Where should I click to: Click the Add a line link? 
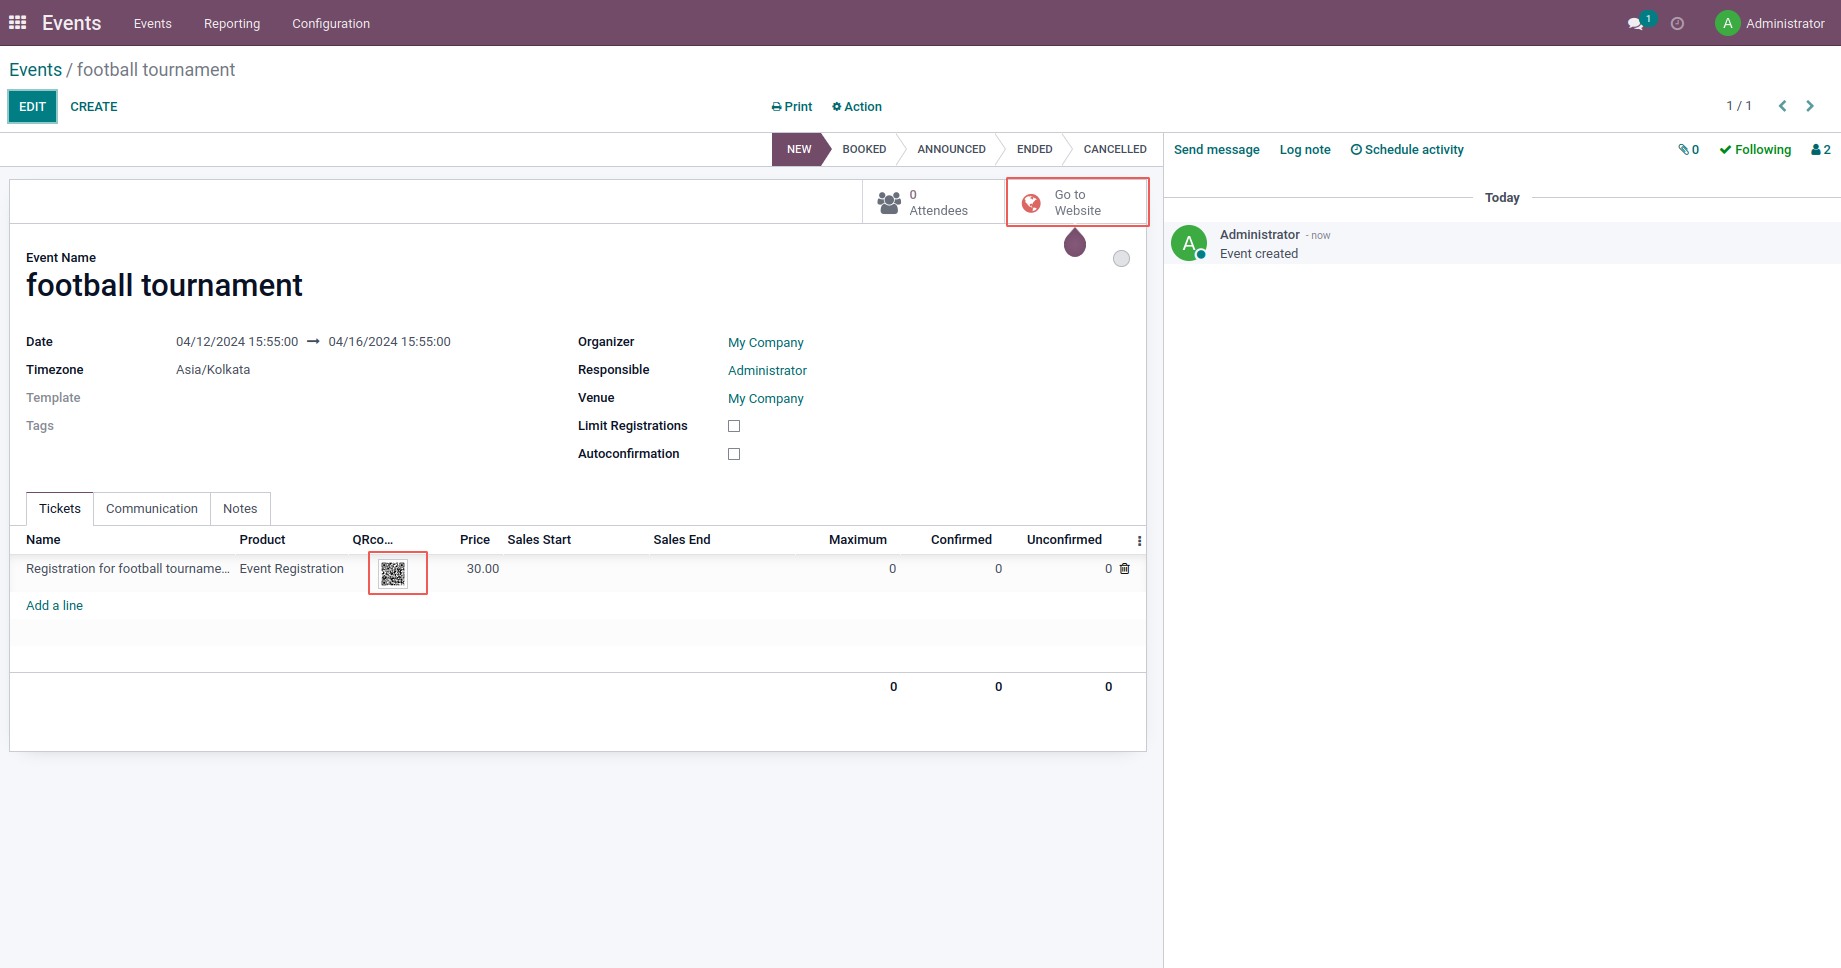pyautogui.click(x=55, y=606)
